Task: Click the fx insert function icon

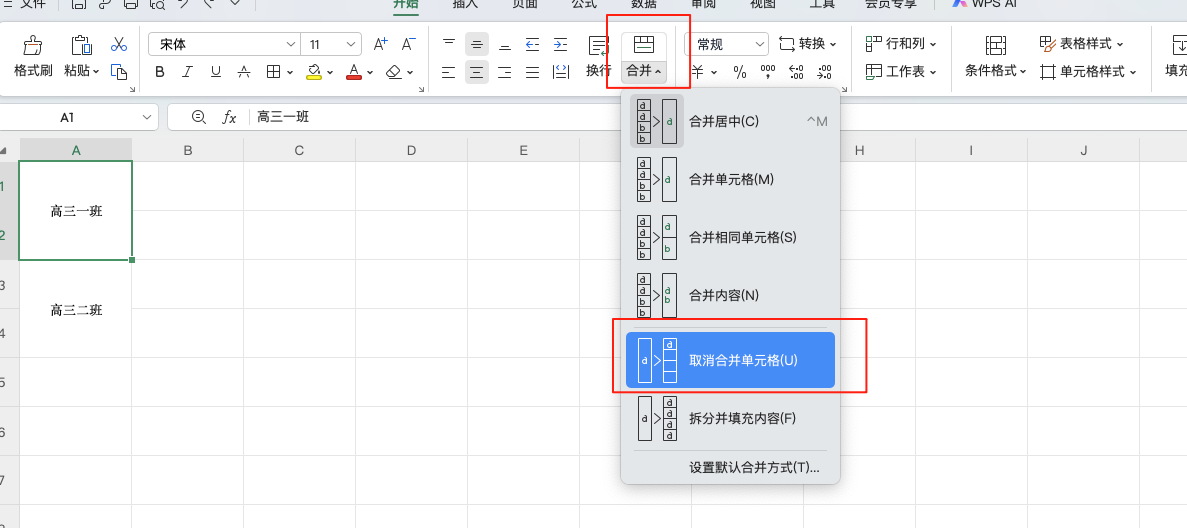Action: coord(229,117)
